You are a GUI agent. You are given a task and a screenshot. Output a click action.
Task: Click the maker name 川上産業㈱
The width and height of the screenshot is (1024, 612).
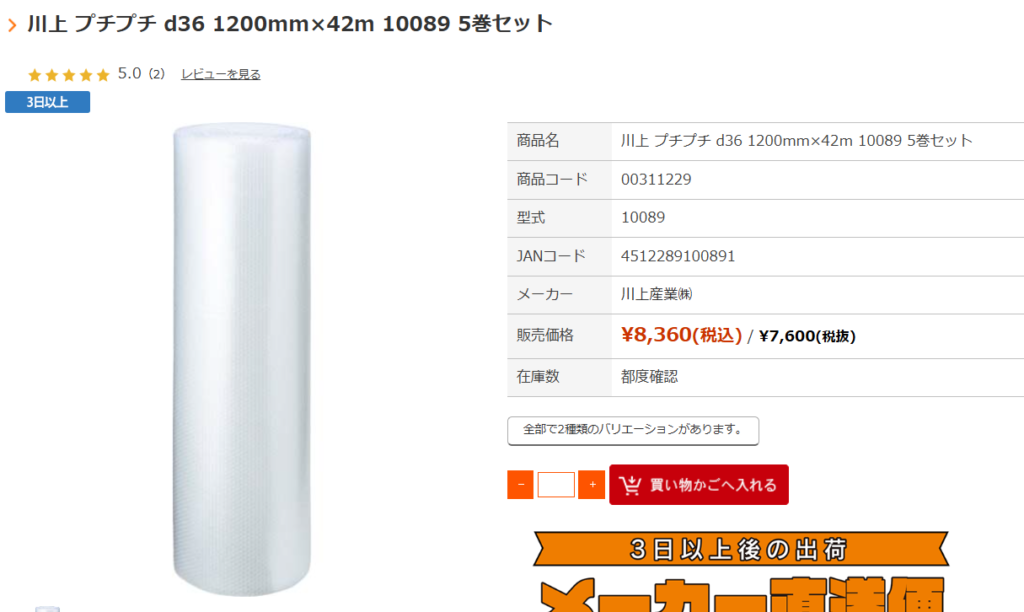point(656,295)
